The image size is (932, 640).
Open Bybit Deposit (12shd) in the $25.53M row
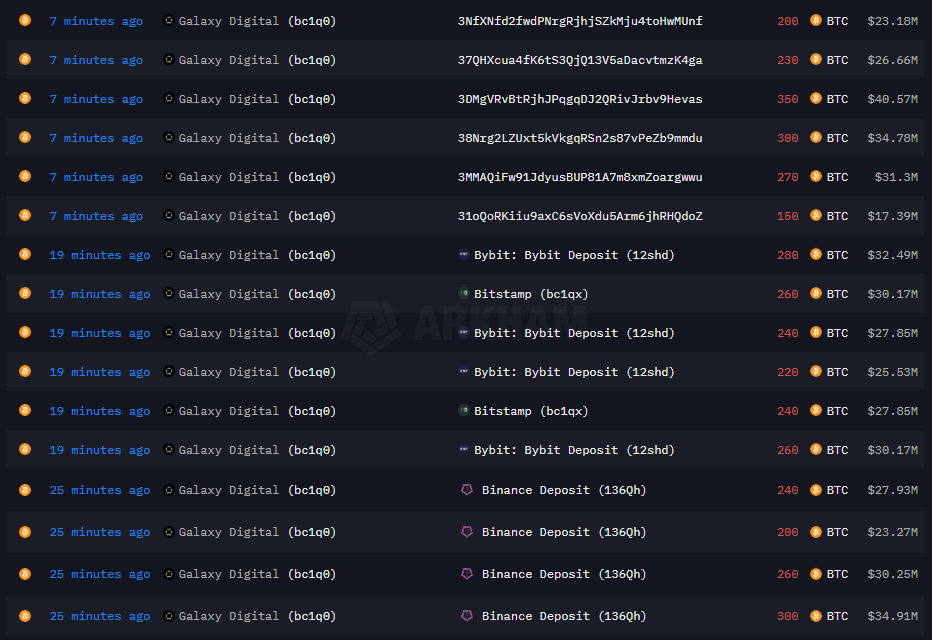coord(574,372)
